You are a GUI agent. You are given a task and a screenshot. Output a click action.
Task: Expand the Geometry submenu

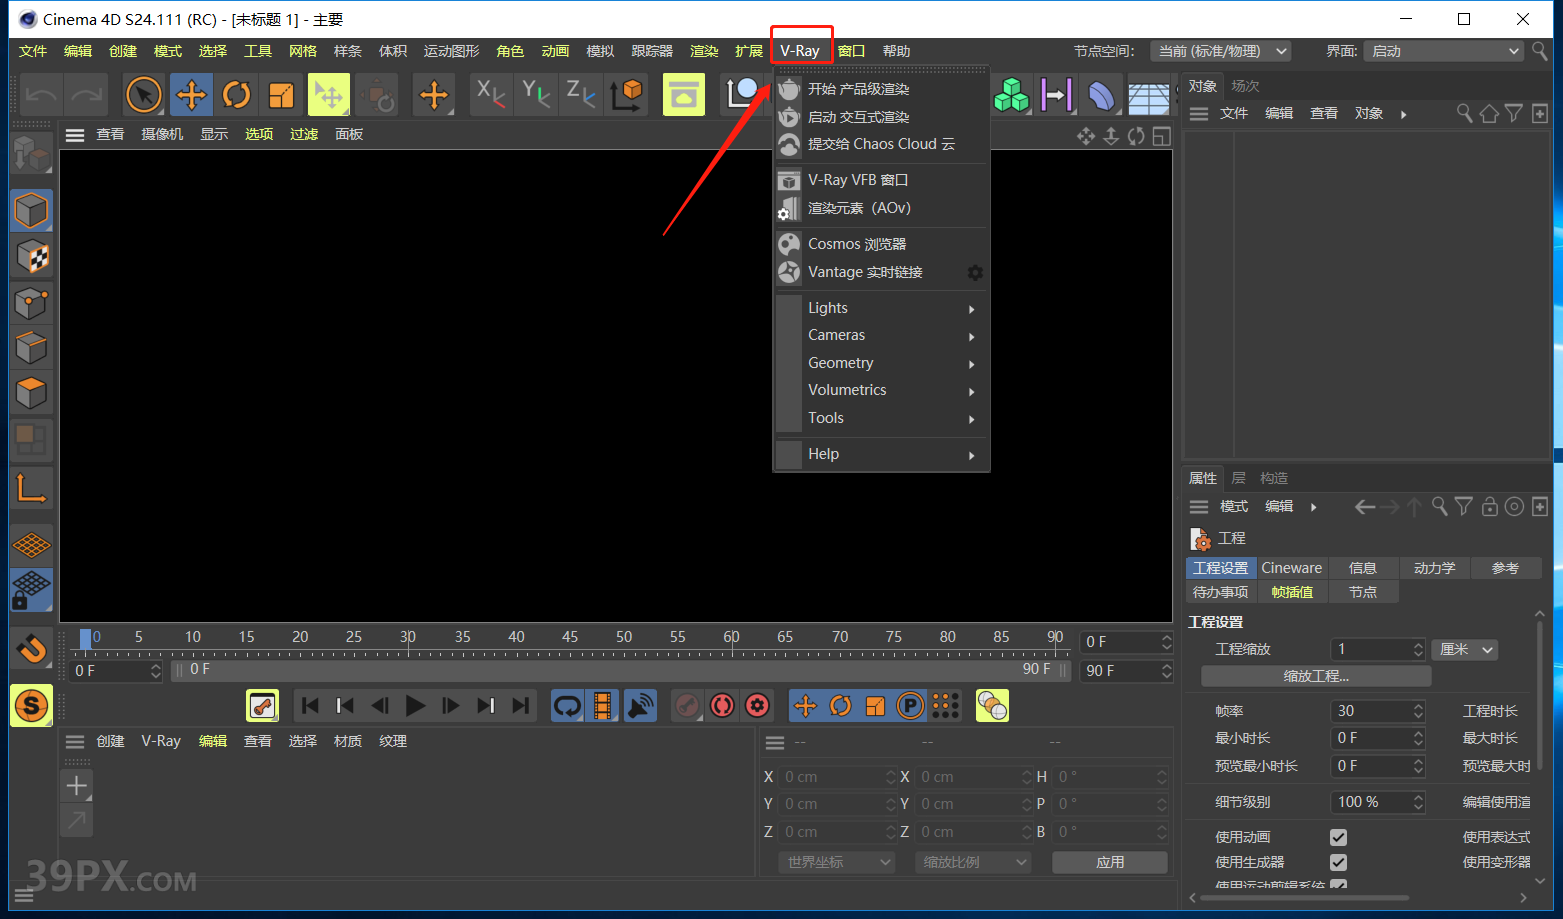[x=882, y=363]
